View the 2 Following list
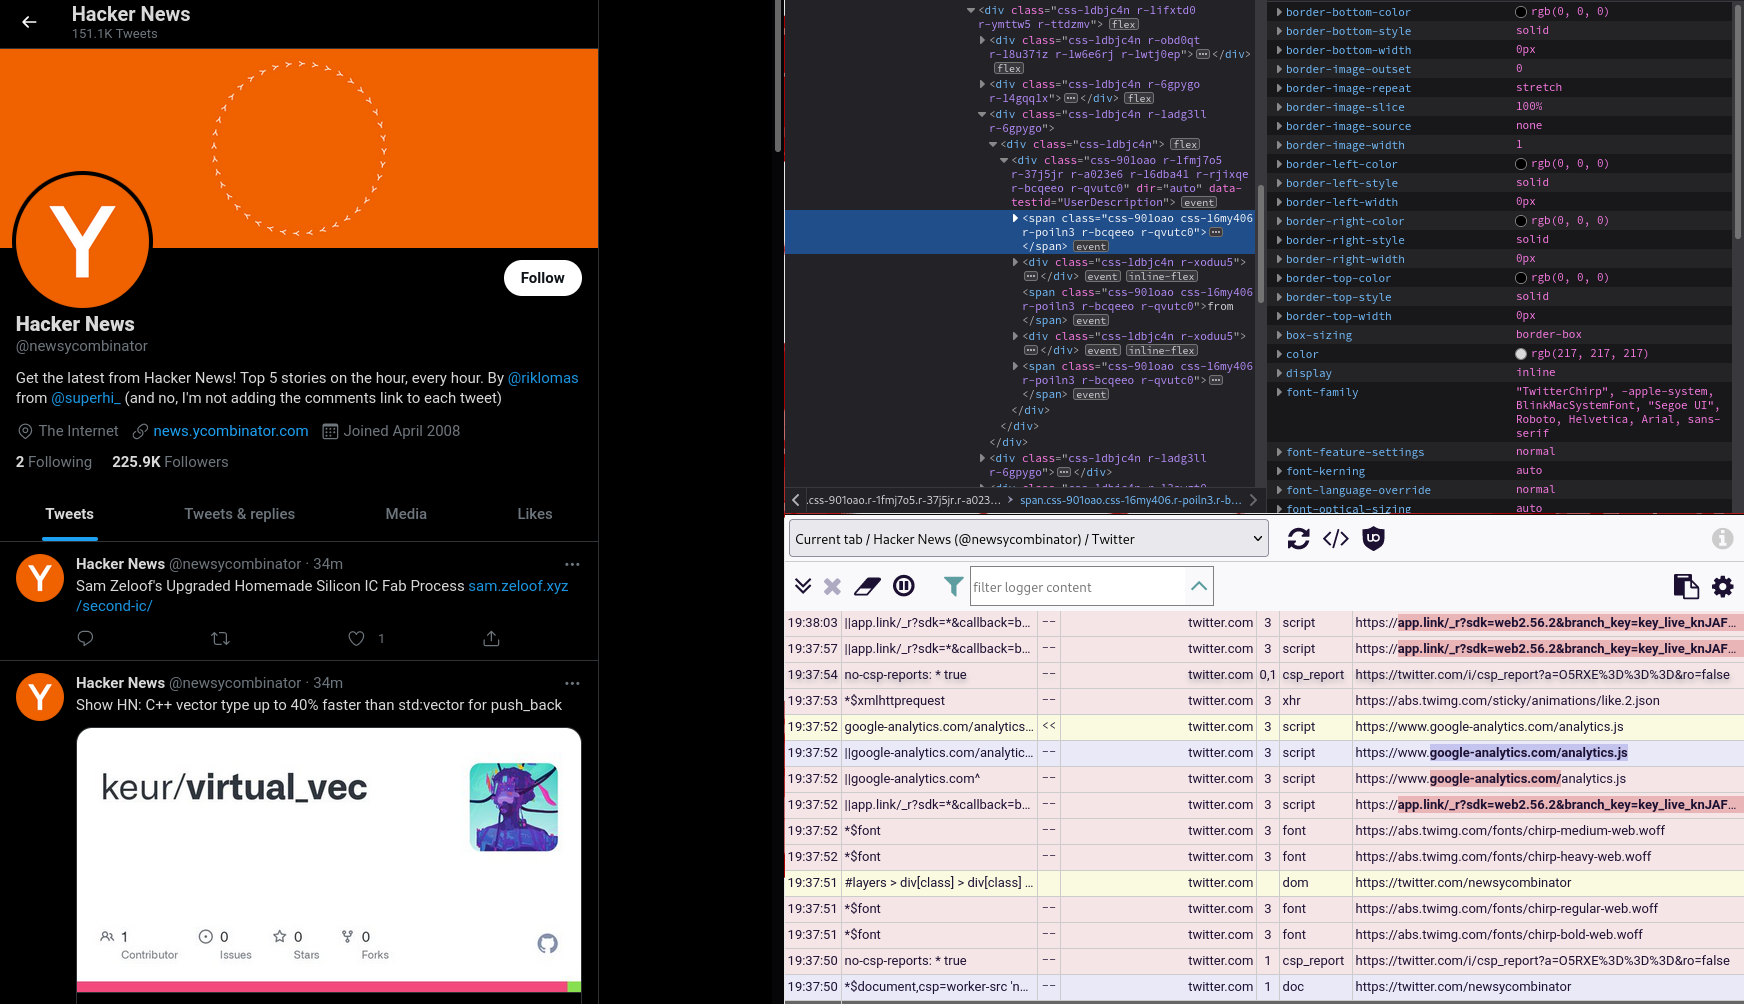 pyautogui.click(x=54, y=462)
